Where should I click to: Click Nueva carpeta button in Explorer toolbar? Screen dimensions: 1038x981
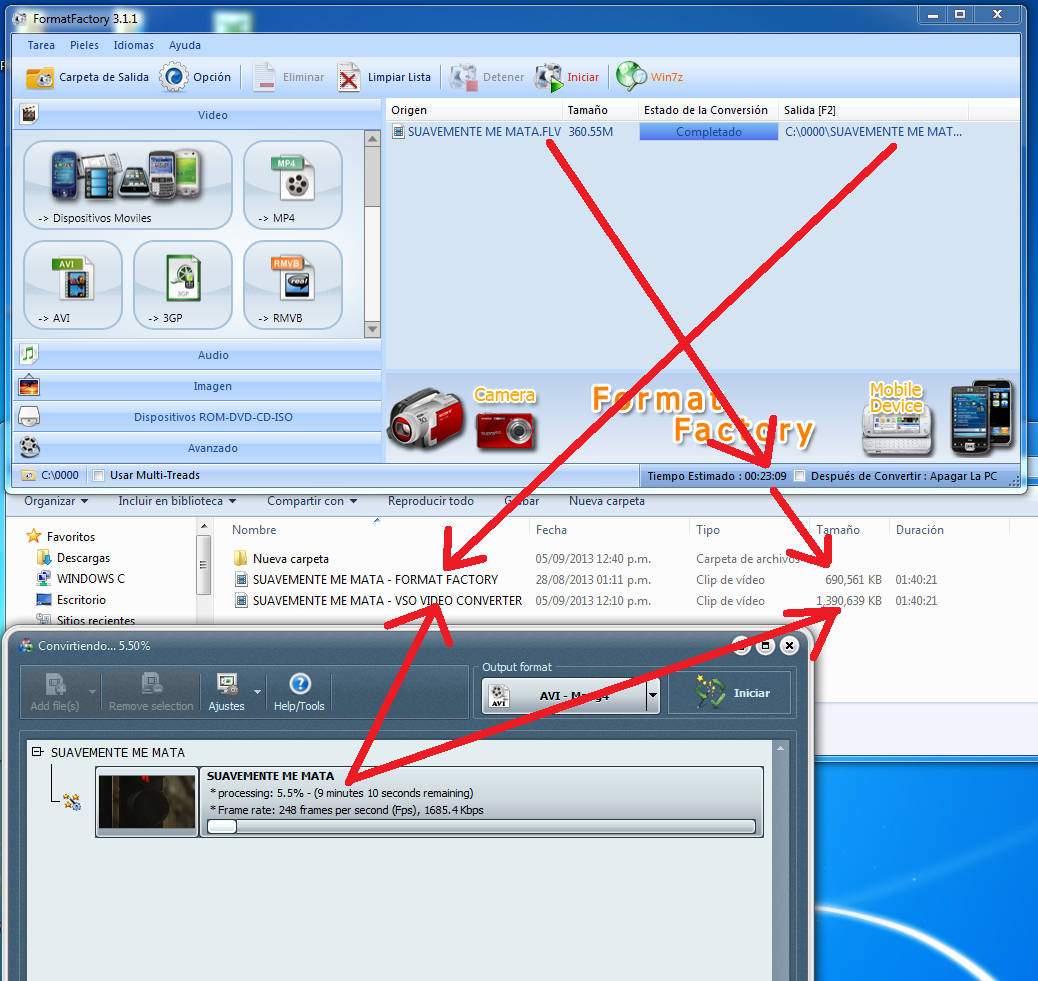click(x=607, y=501)
